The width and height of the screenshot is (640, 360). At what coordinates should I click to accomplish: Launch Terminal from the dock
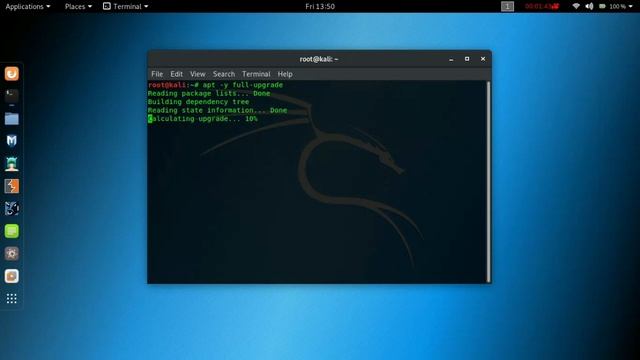[x=11, y=96]
